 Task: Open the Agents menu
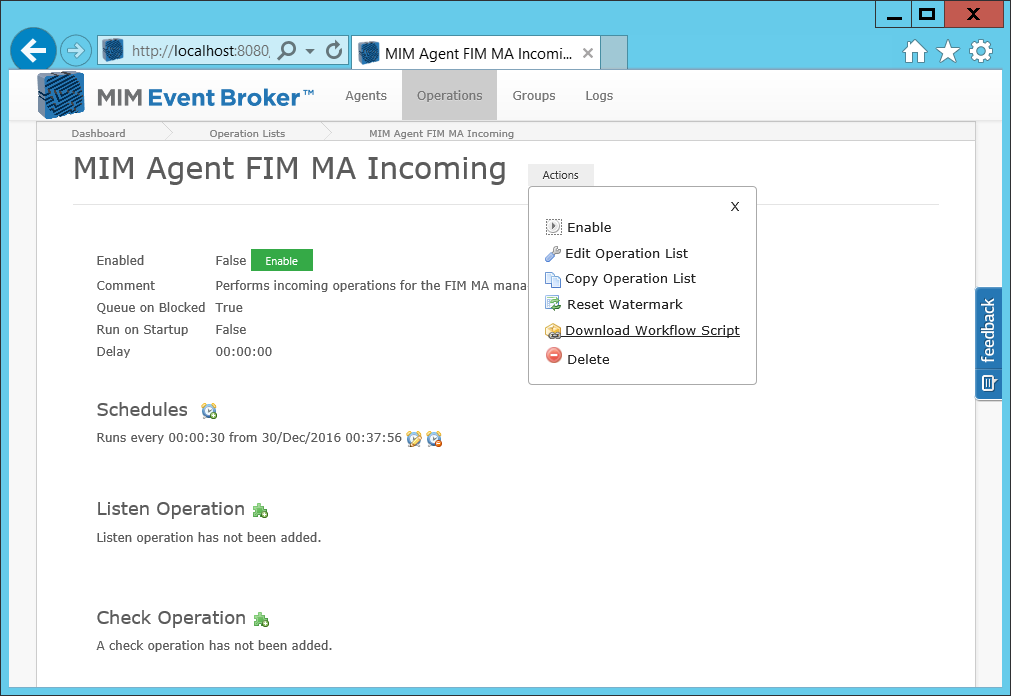click(366, 95)
